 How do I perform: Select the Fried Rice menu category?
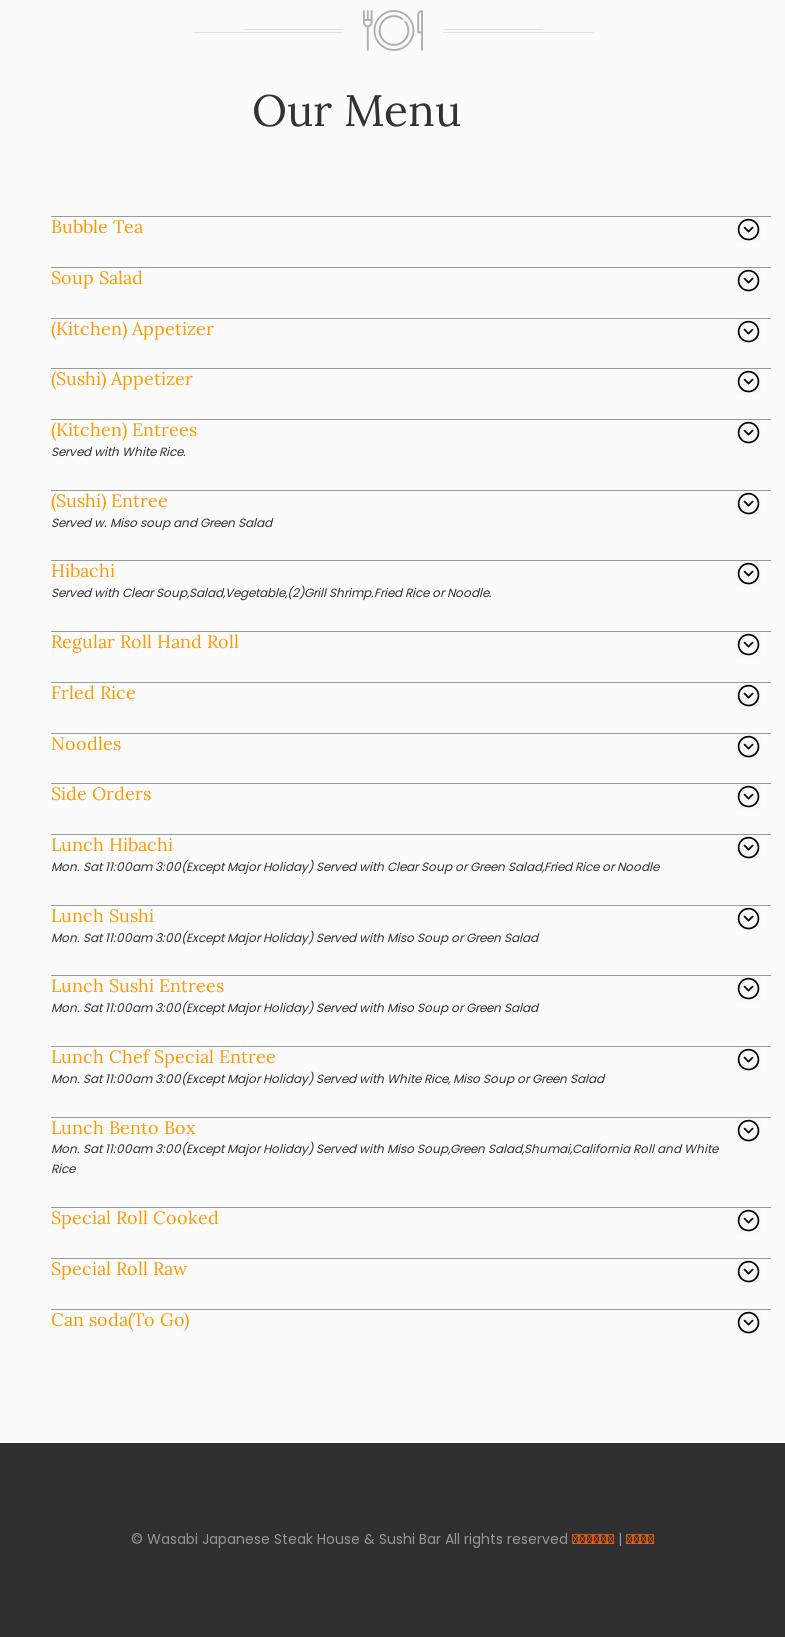tap(93, 693)
